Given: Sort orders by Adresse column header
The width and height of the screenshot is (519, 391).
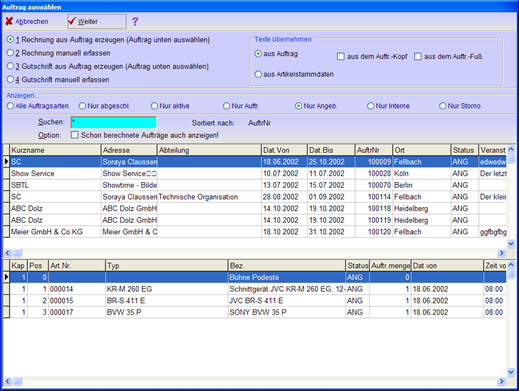Looking at the screenshot, I should (129, 150).
